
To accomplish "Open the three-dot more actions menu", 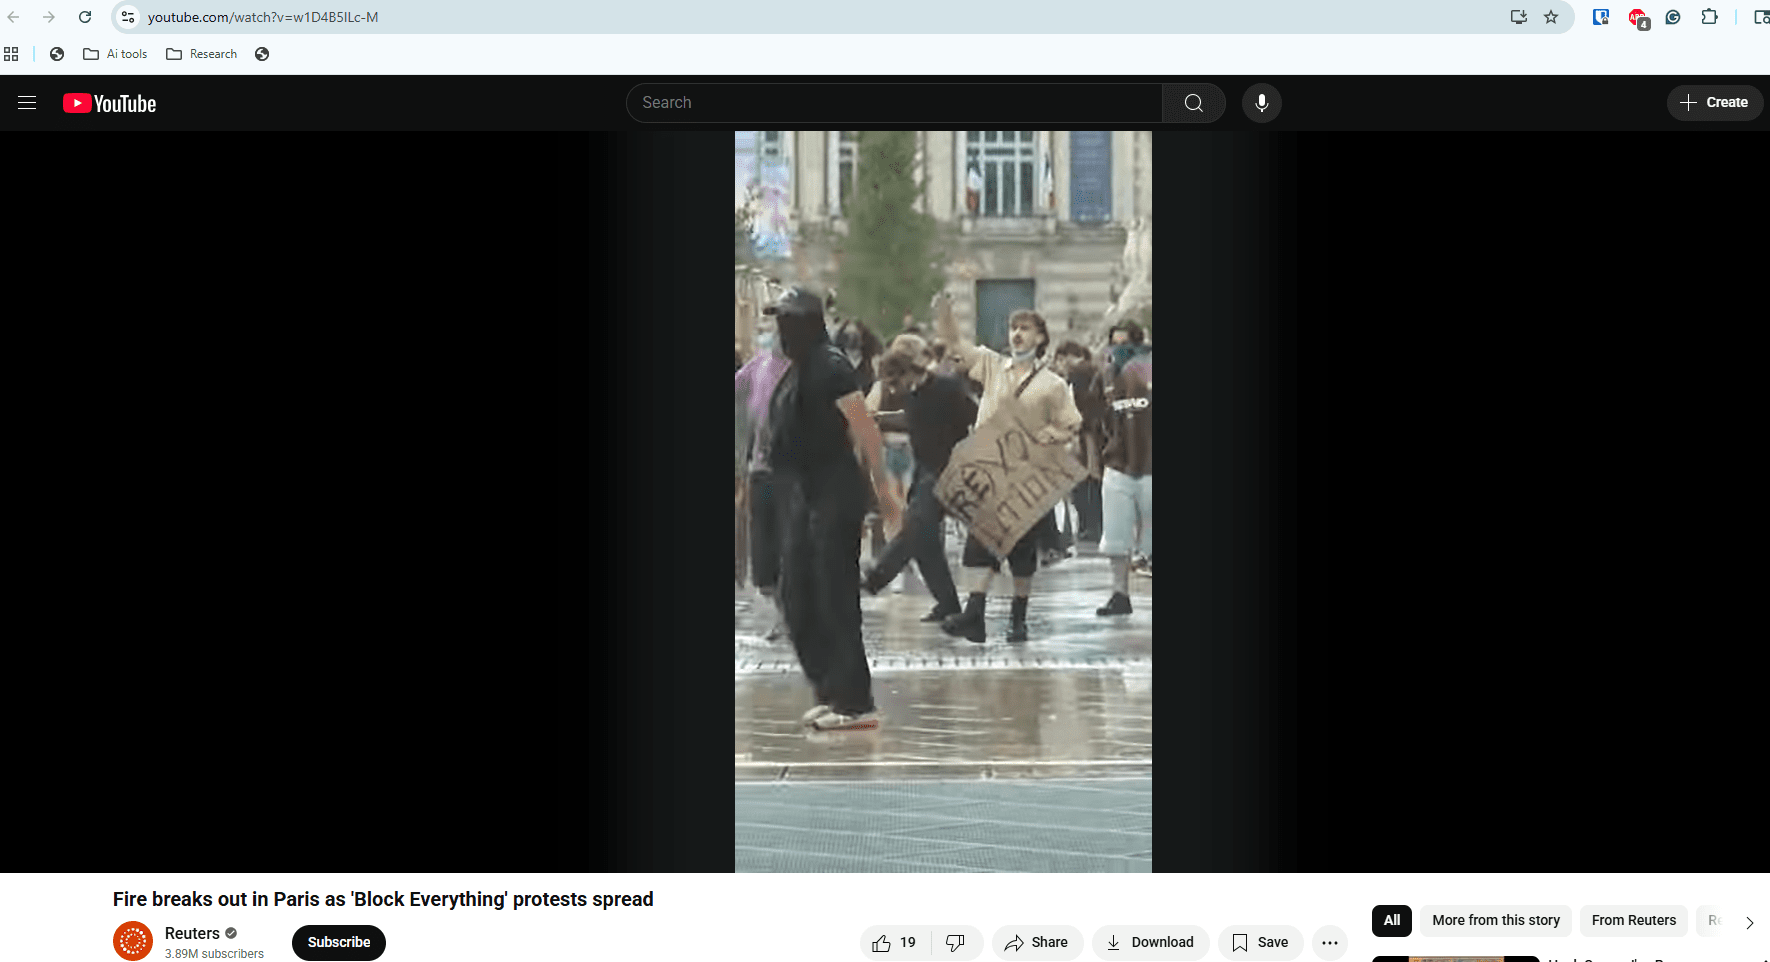I will tap(1329, 942).
